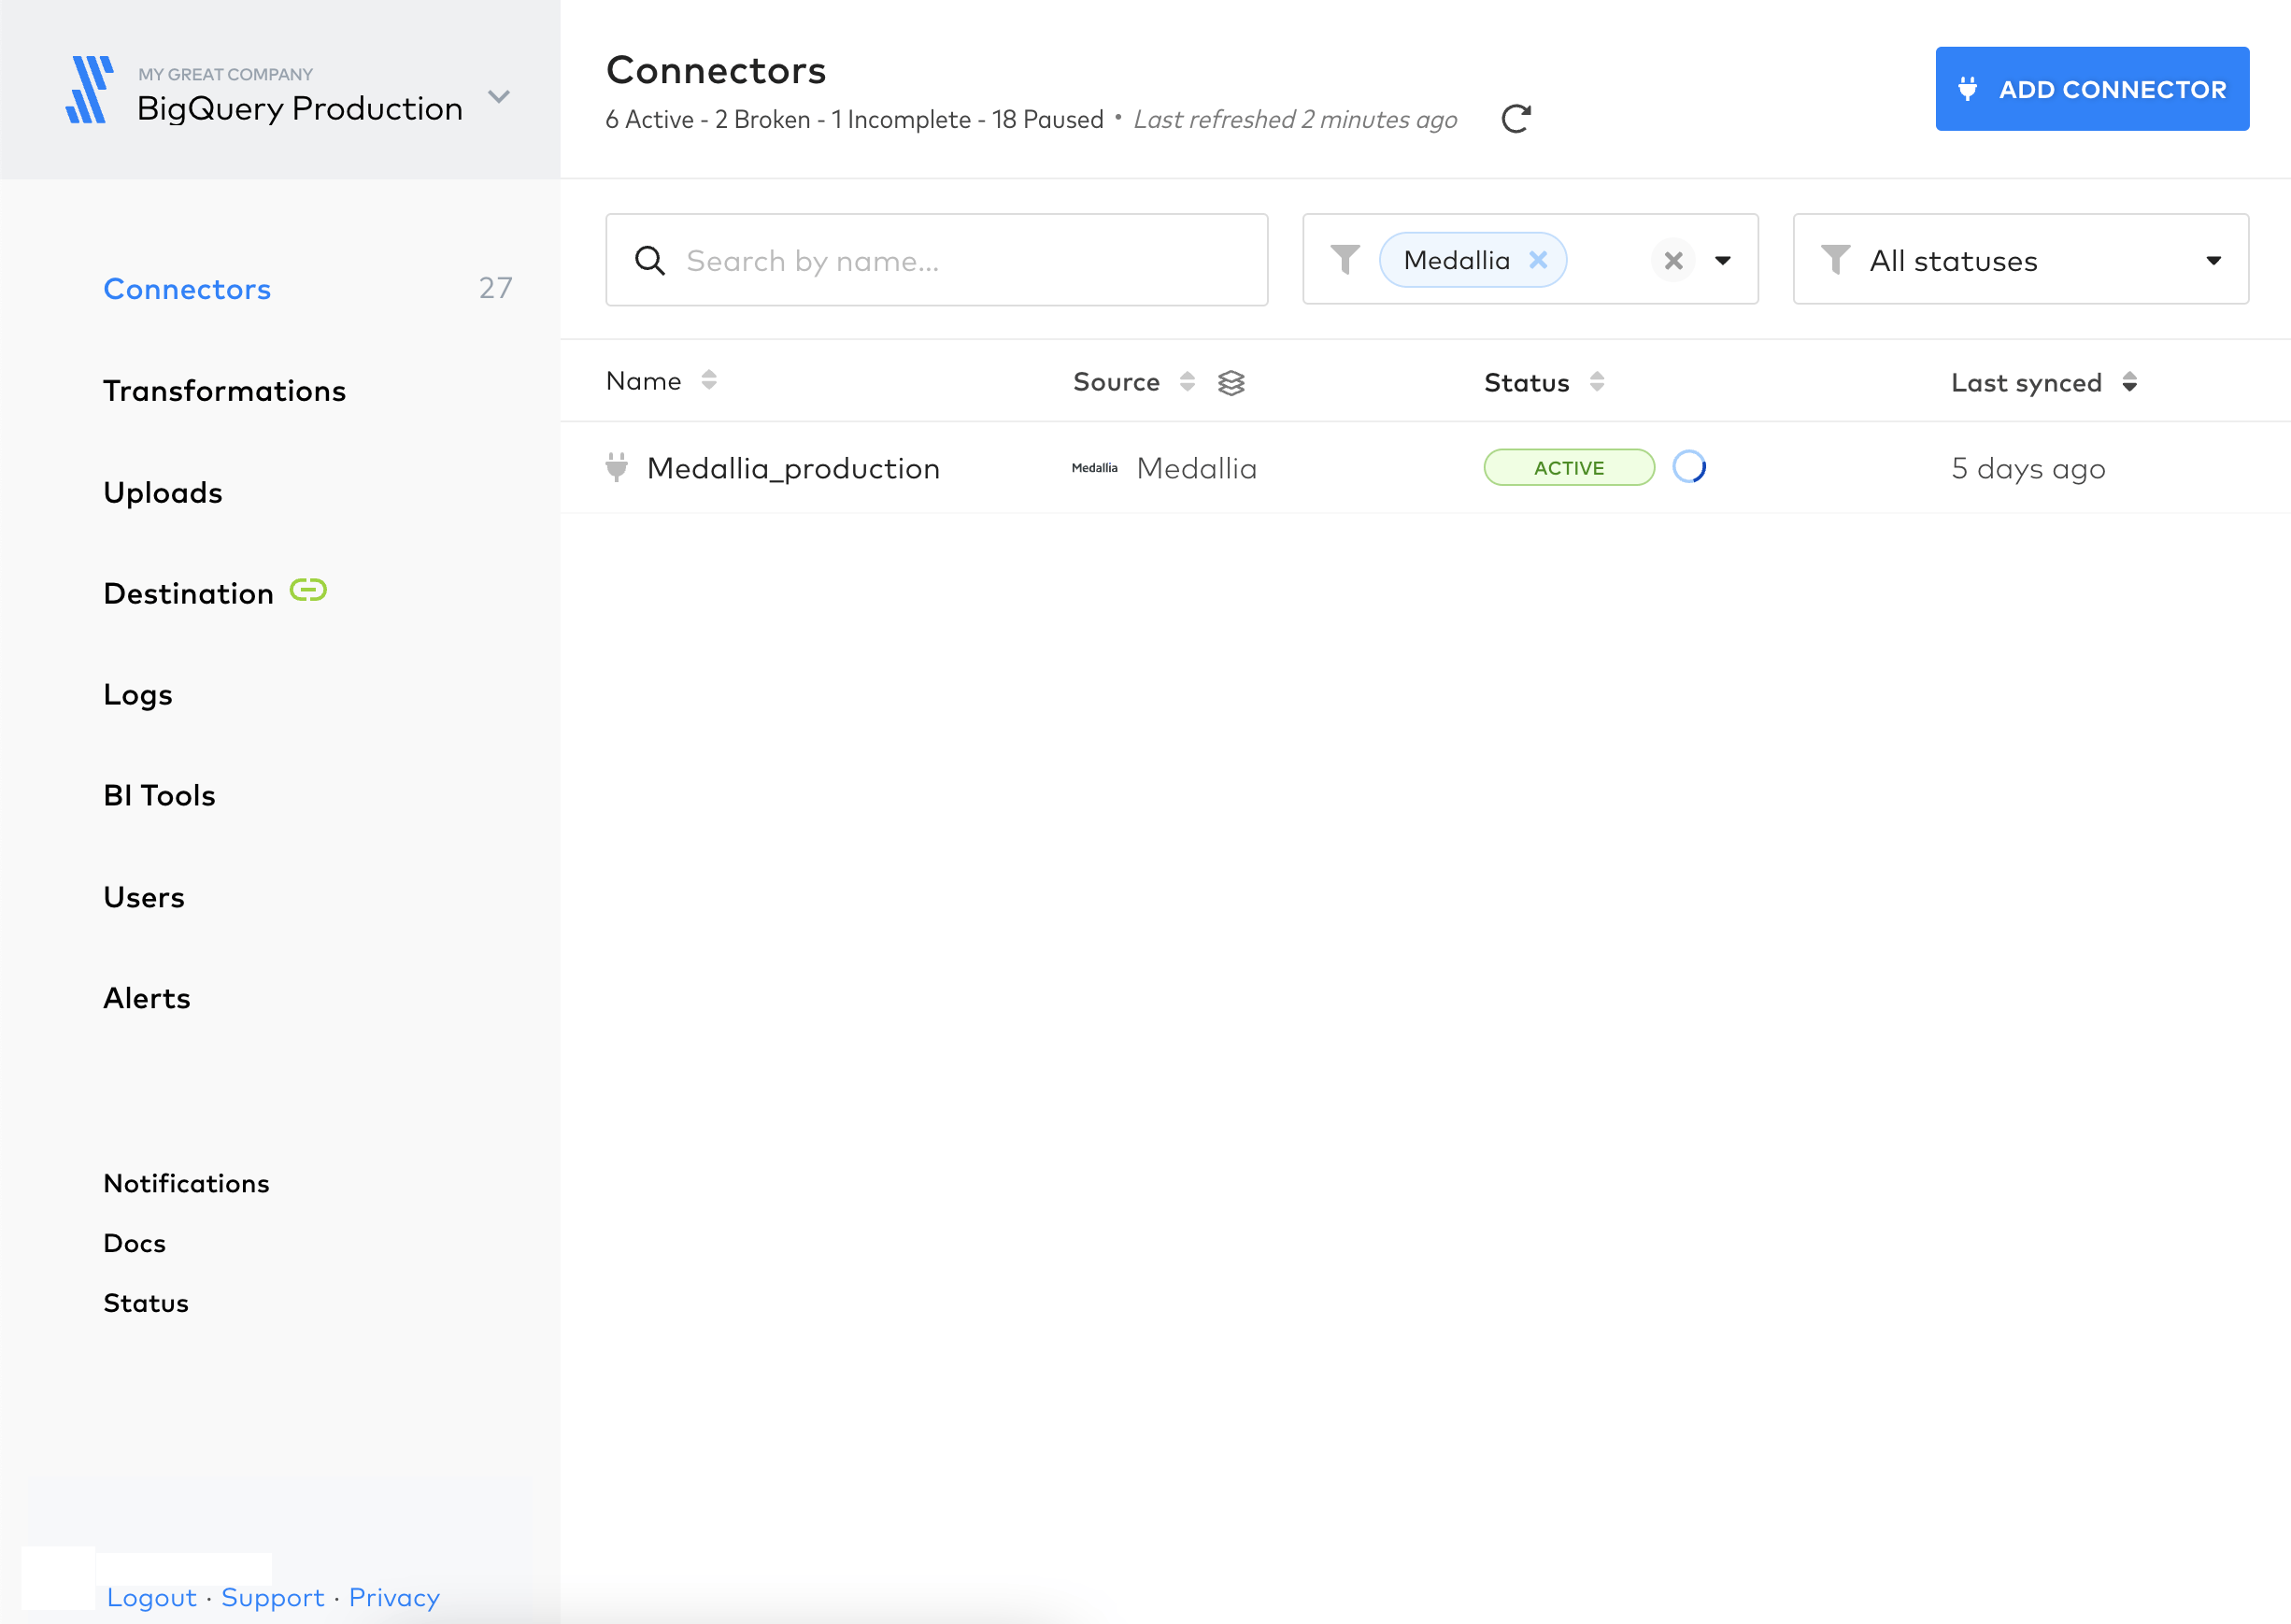Screen dimensions: 2291x1624
Task: Click the connectors count 27
Action: coord(495,288)
